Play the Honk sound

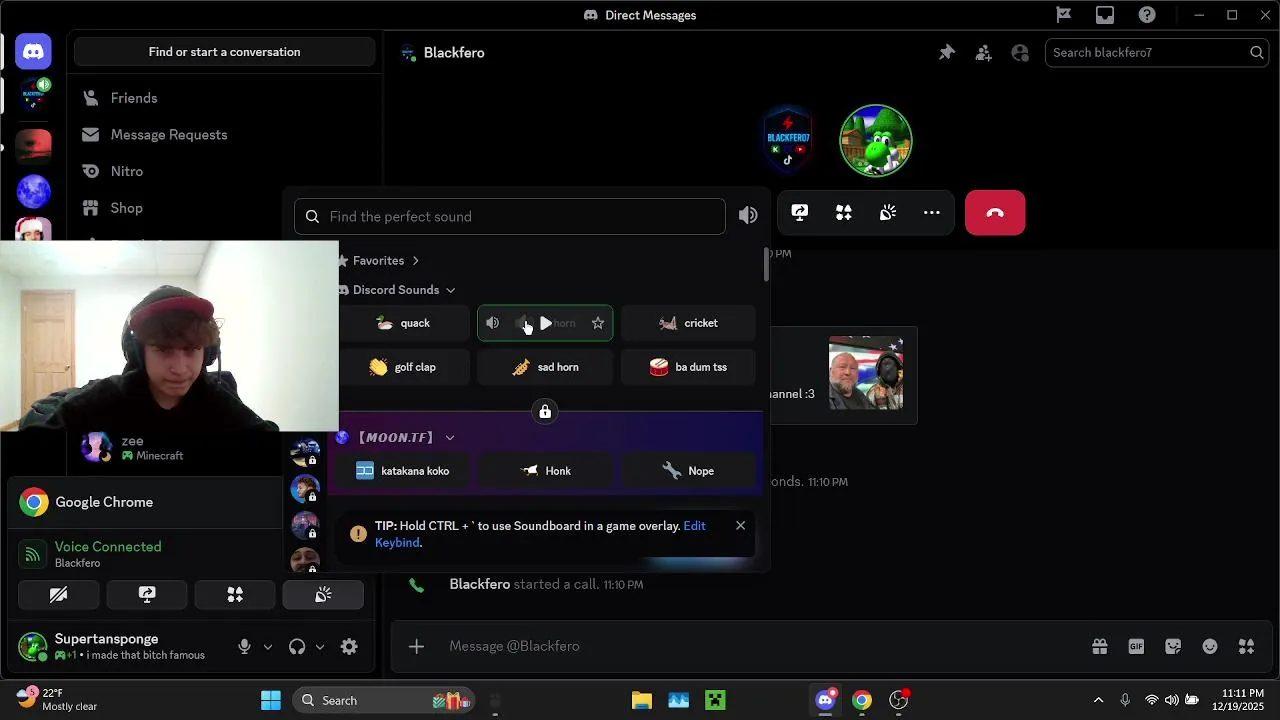(545, 471)
